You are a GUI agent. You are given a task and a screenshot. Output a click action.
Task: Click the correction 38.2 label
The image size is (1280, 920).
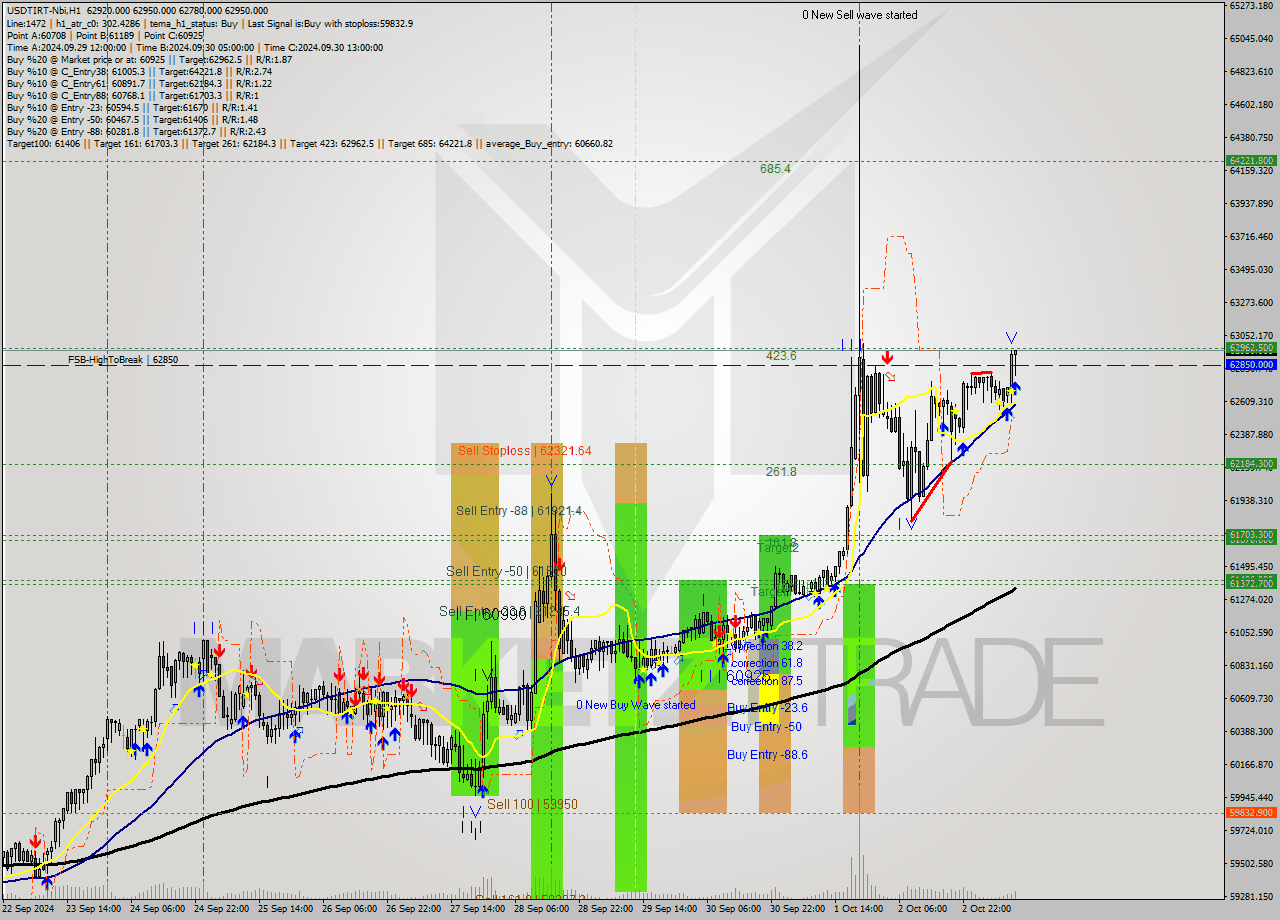tap(766, 646)
